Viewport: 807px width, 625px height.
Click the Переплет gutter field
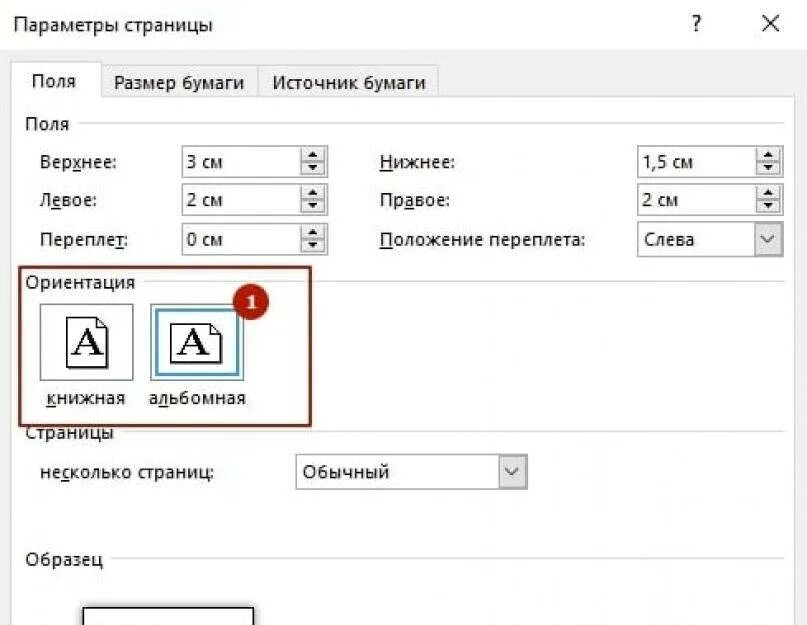[241, 239]
